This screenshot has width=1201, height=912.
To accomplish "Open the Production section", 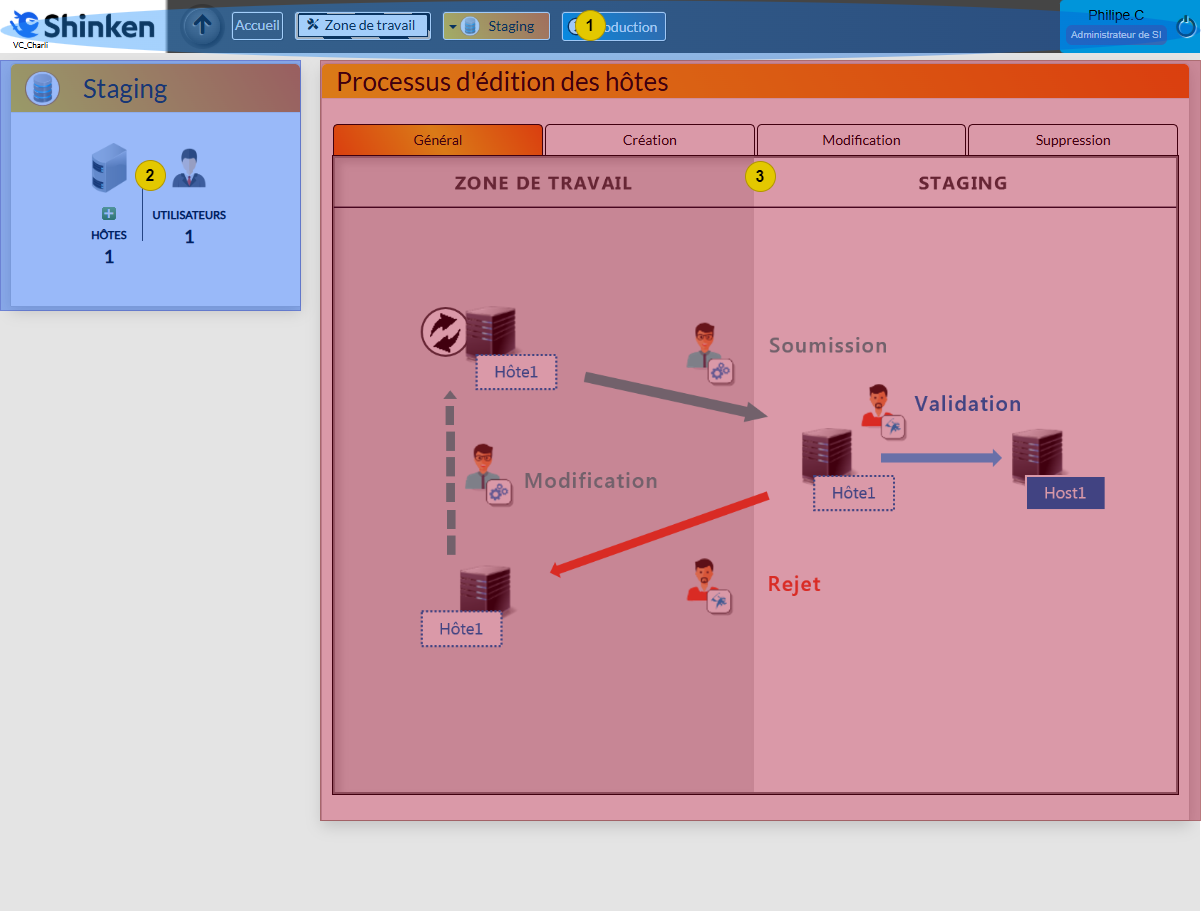I will click(x=614, y=27).
